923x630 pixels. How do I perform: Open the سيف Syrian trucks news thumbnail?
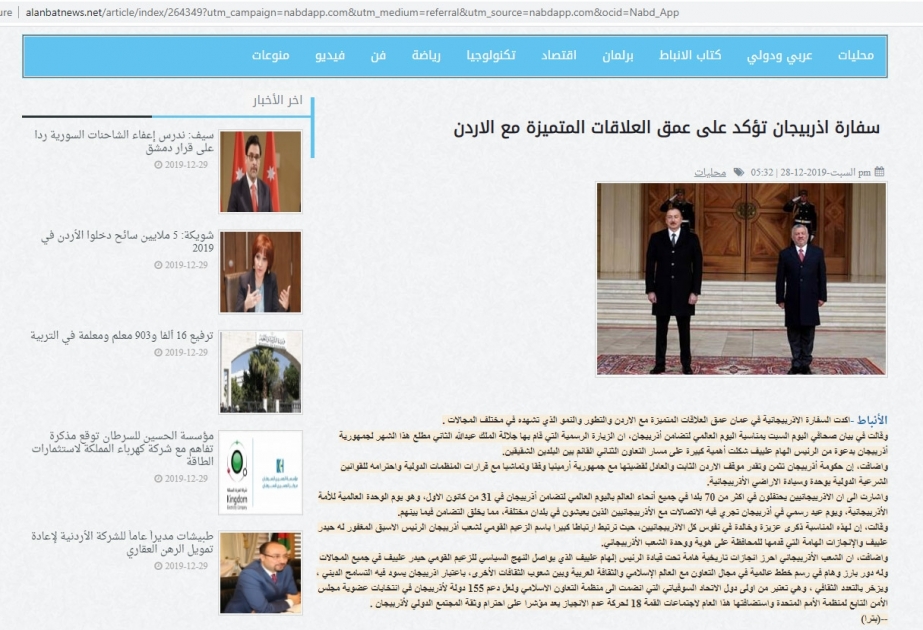click(x=261, y=171)
